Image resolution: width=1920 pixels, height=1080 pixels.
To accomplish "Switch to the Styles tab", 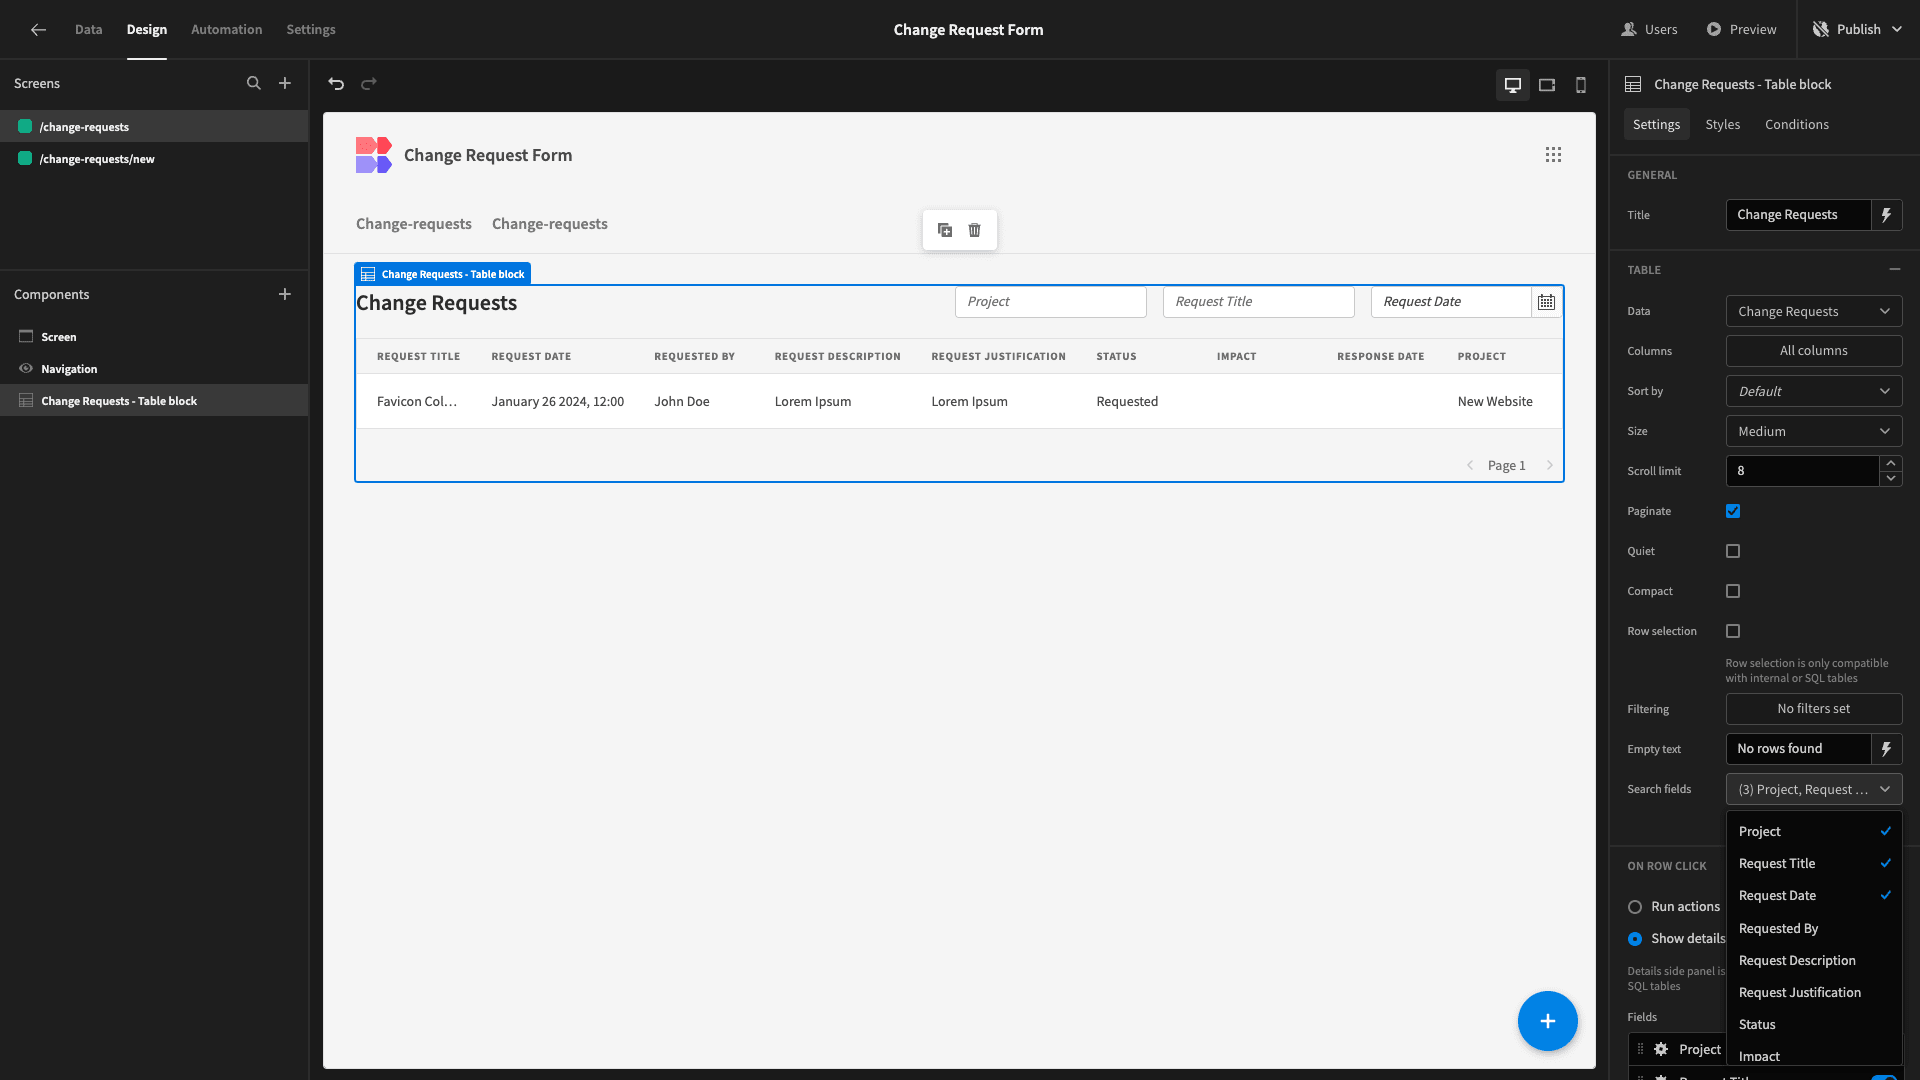I will pos(1722,124).
